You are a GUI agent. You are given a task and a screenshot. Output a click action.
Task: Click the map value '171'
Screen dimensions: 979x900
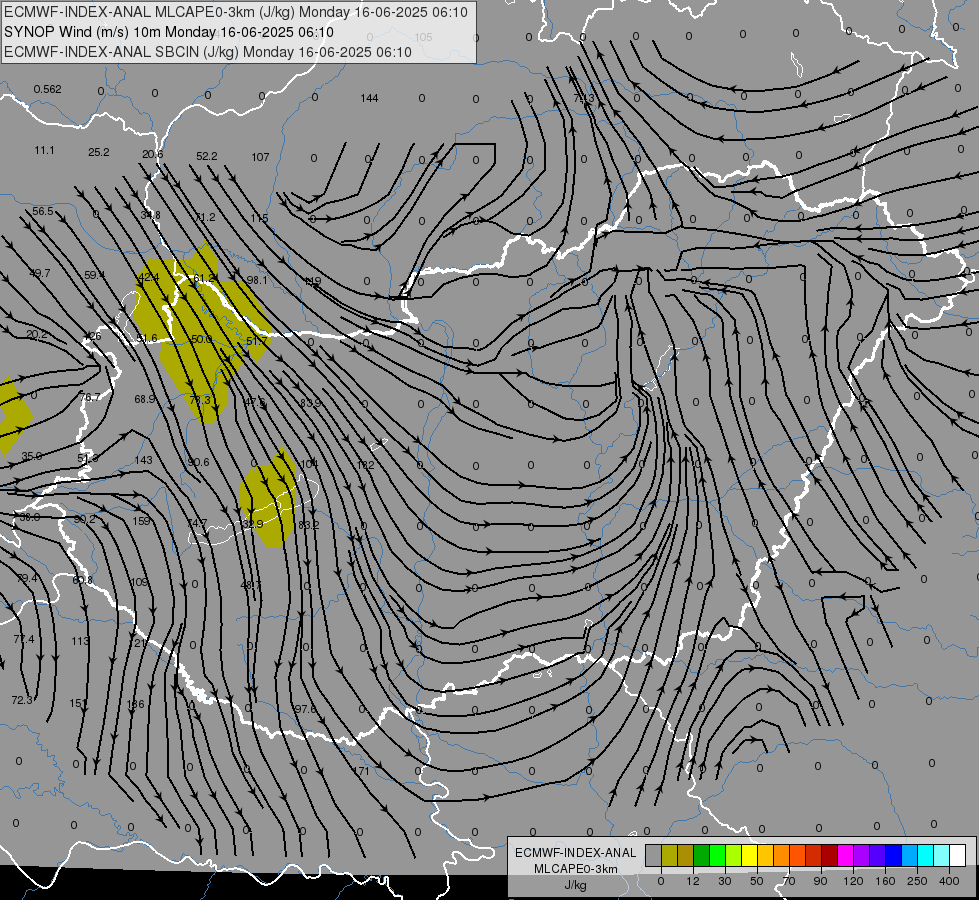[x=362, y=771]
